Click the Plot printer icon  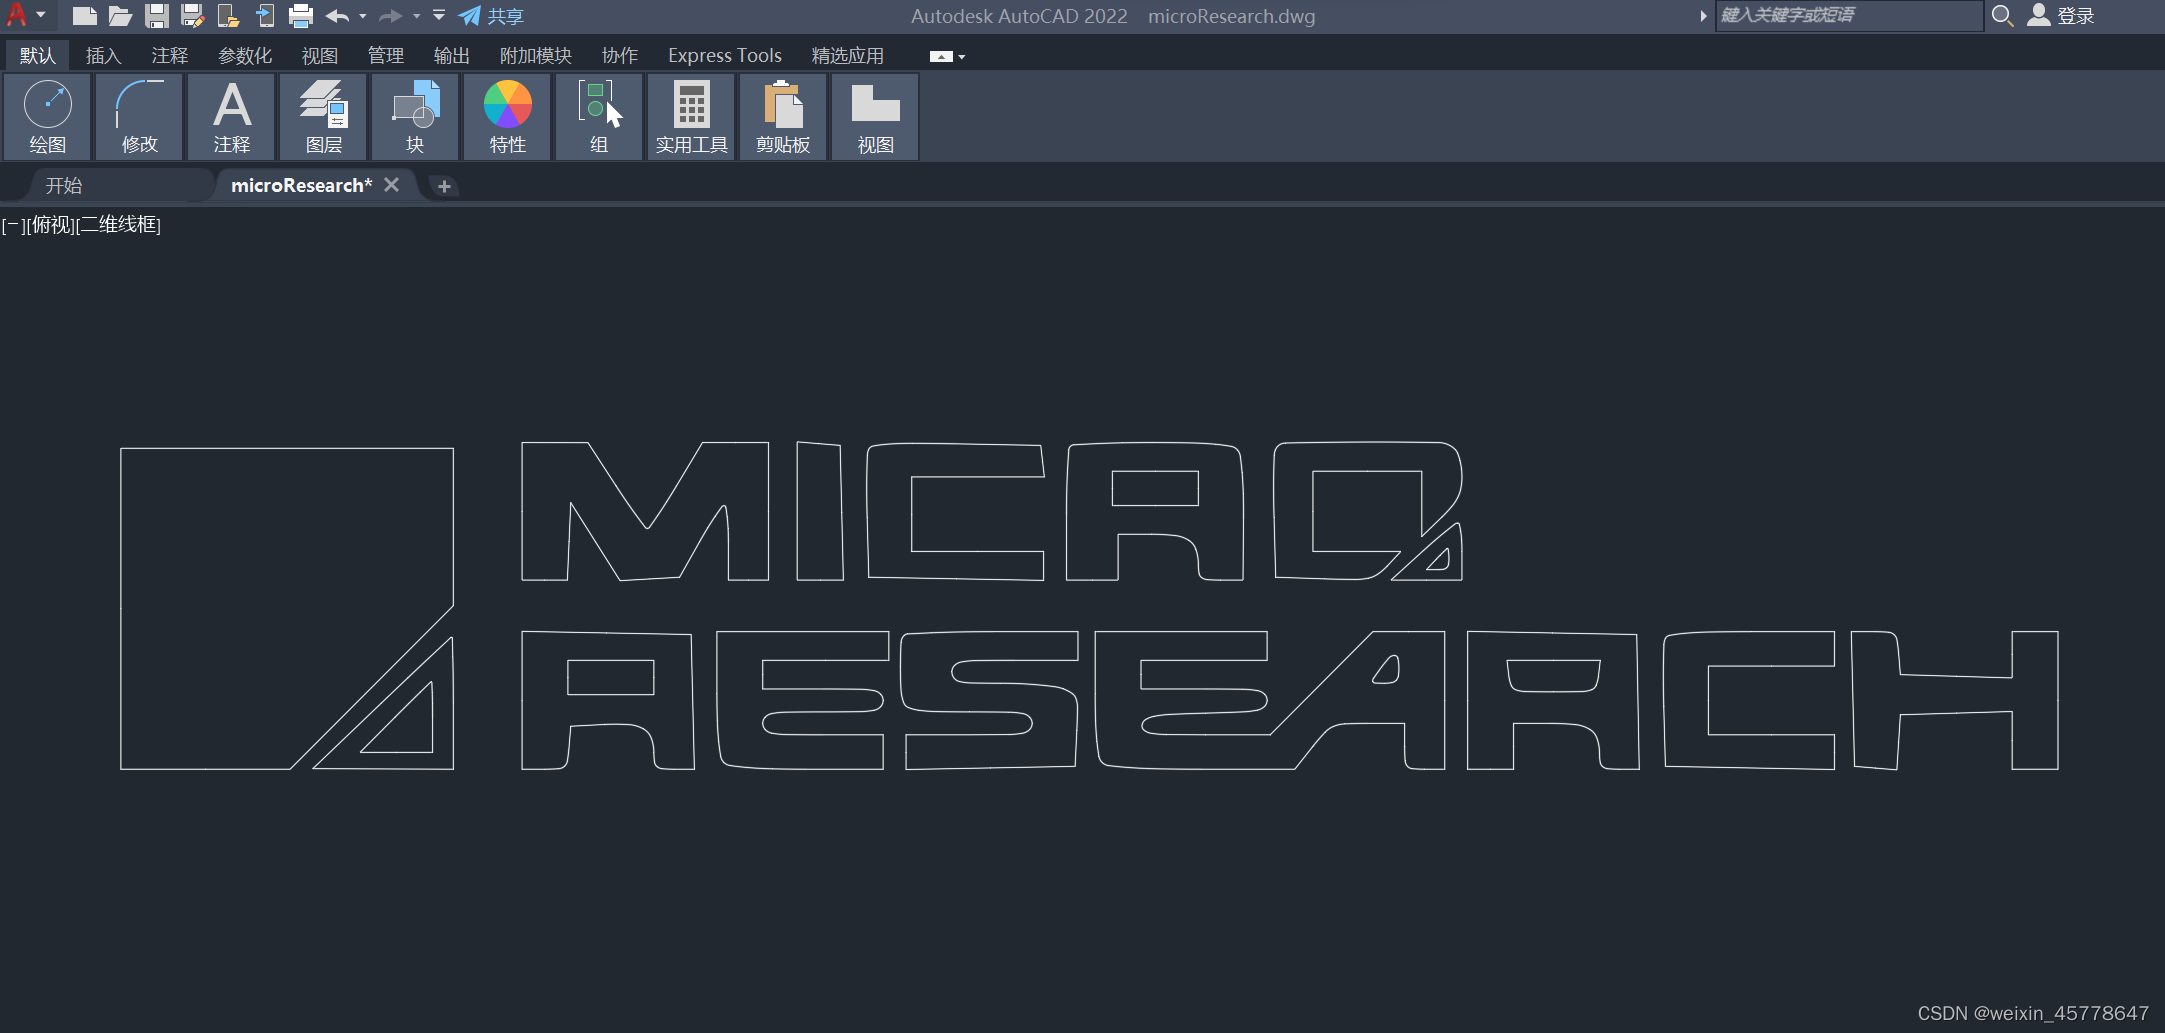coord(301,16)
